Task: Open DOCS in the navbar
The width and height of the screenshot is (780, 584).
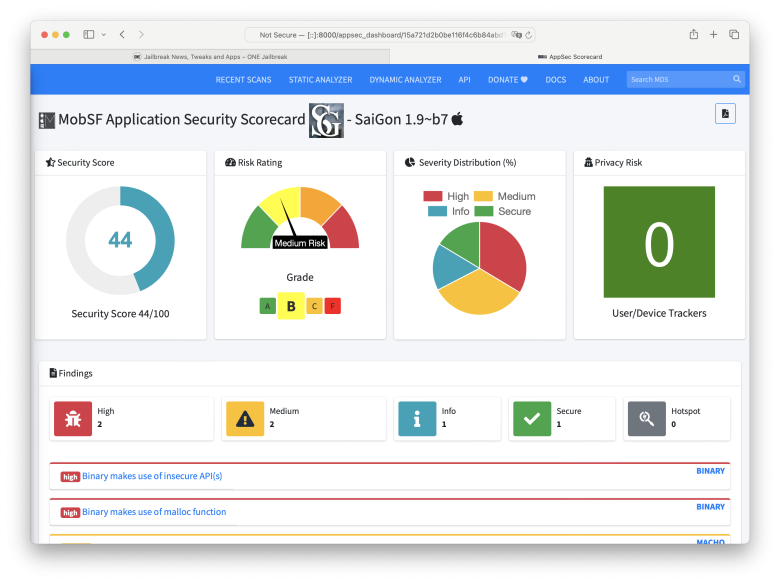Action: tap(556, 80)
